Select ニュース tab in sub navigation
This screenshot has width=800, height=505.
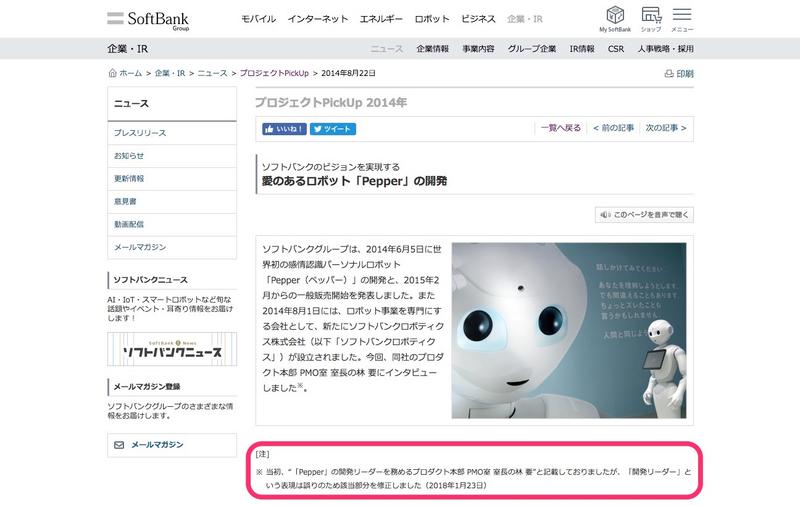coord(387,49)
